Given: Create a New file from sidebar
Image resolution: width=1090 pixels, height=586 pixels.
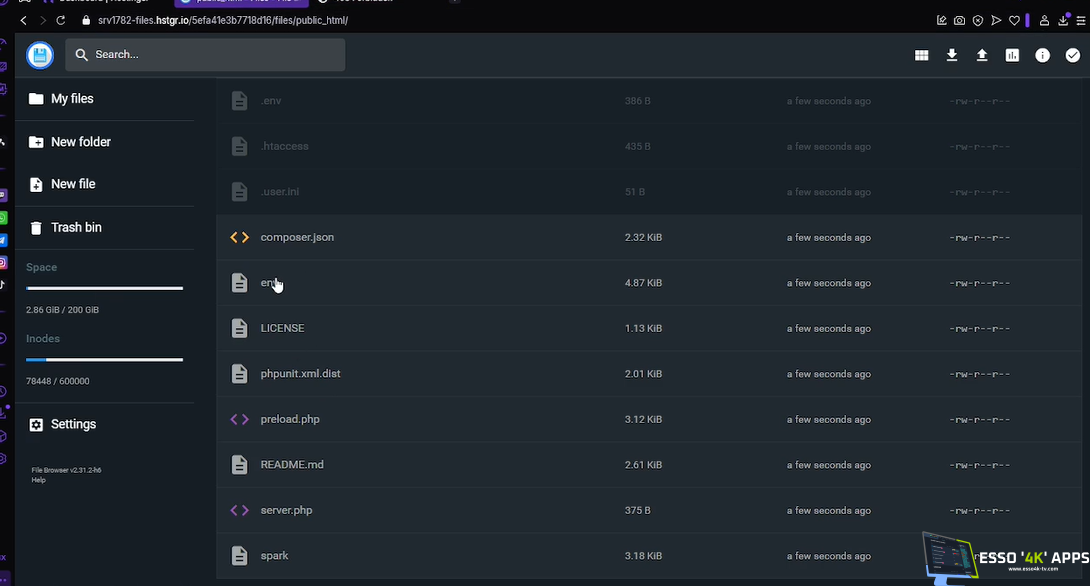Looking at the screenshot, I should [73, 184].
